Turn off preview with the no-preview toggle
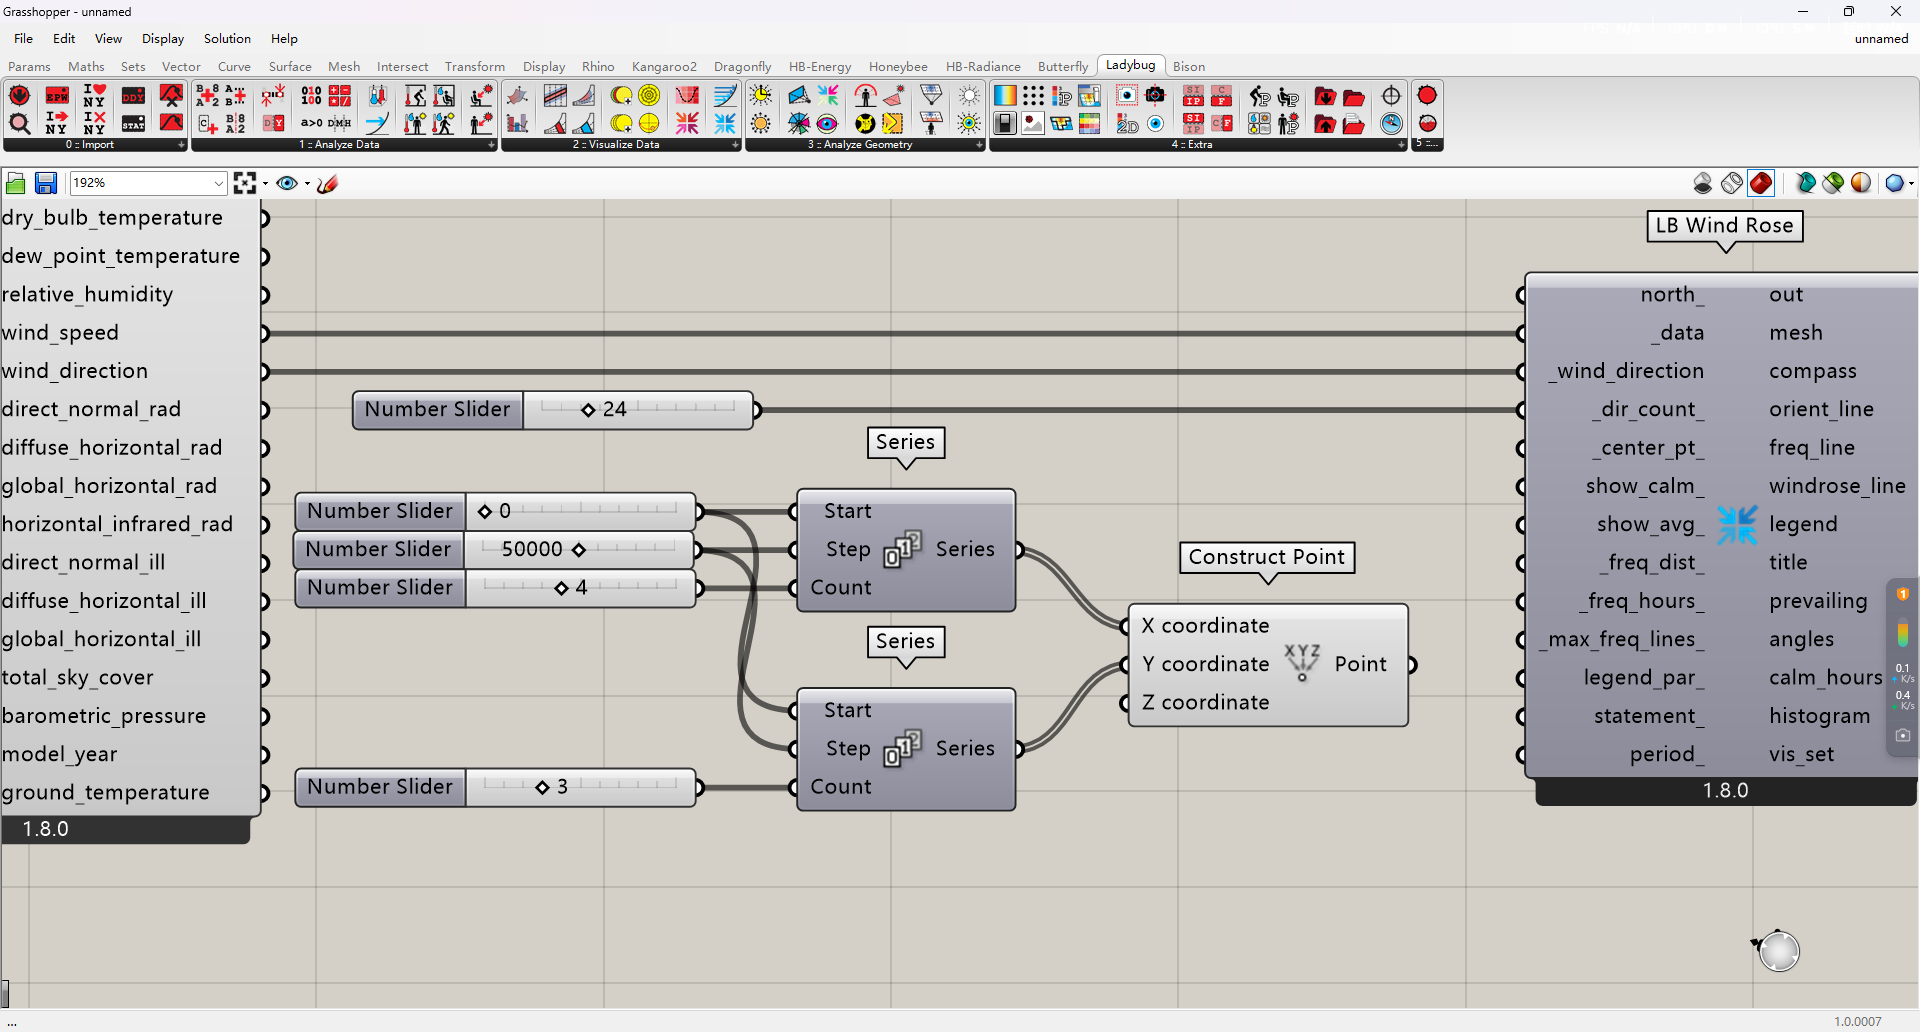The height and width of the screenshot is (1032, 1920). click(x=1703, y=183)
